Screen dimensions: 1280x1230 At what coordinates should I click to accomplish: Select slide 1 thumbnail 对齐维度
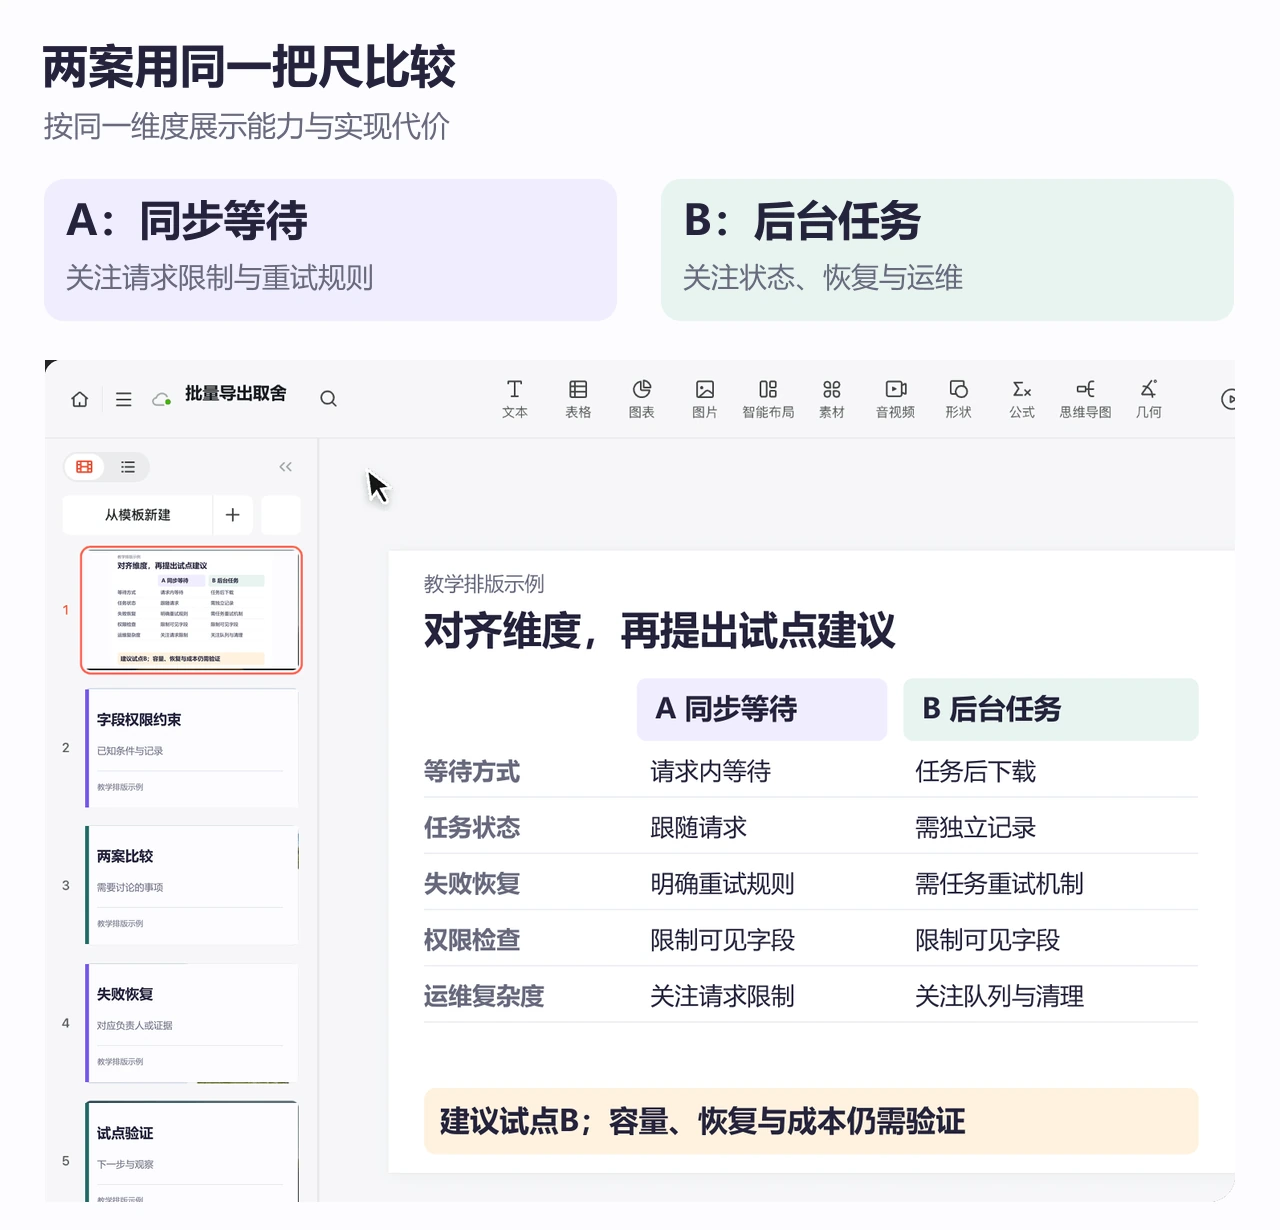point(191,610)
